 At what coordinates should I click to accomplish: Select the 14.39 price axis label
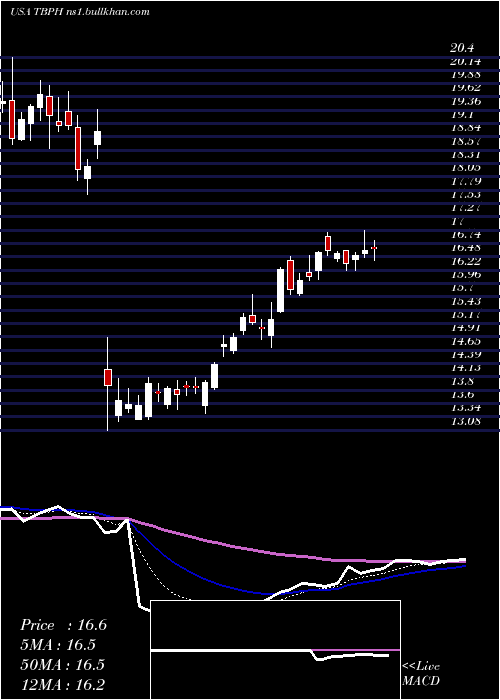tap(466, 354)
